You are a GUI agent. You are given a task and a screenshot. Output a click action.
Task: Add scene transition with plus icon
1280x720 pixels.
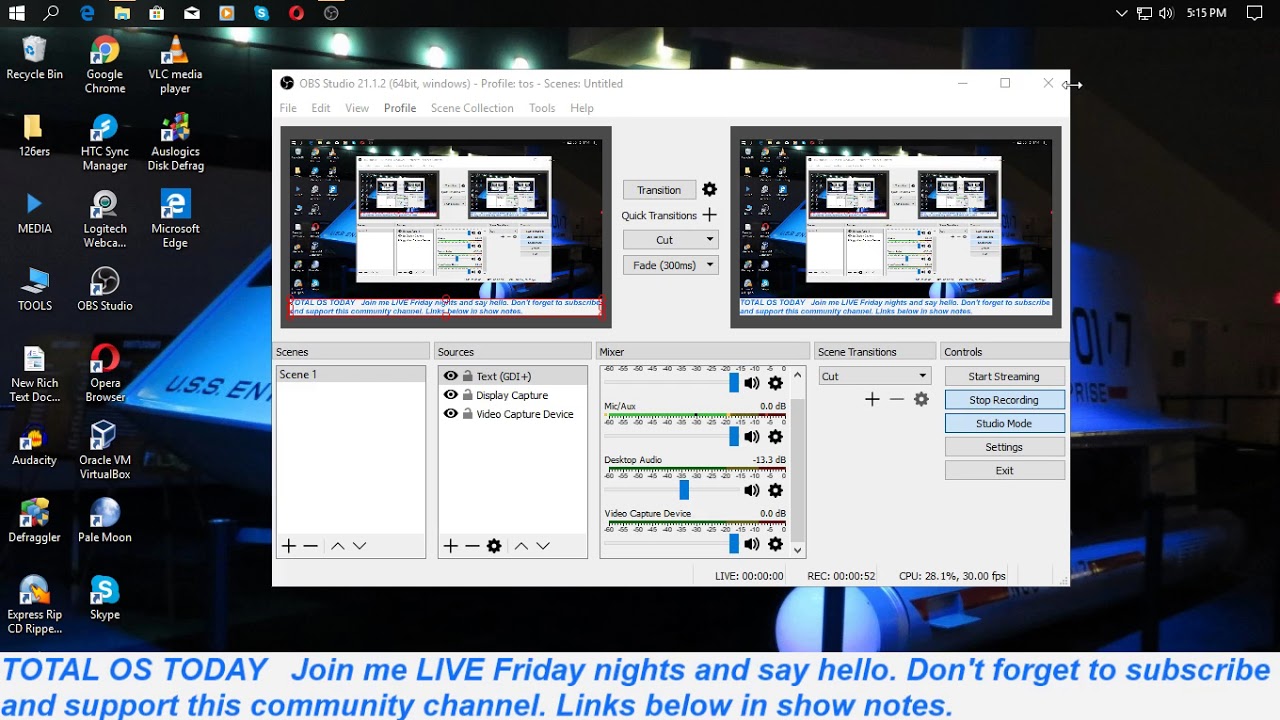click(872, 399)
